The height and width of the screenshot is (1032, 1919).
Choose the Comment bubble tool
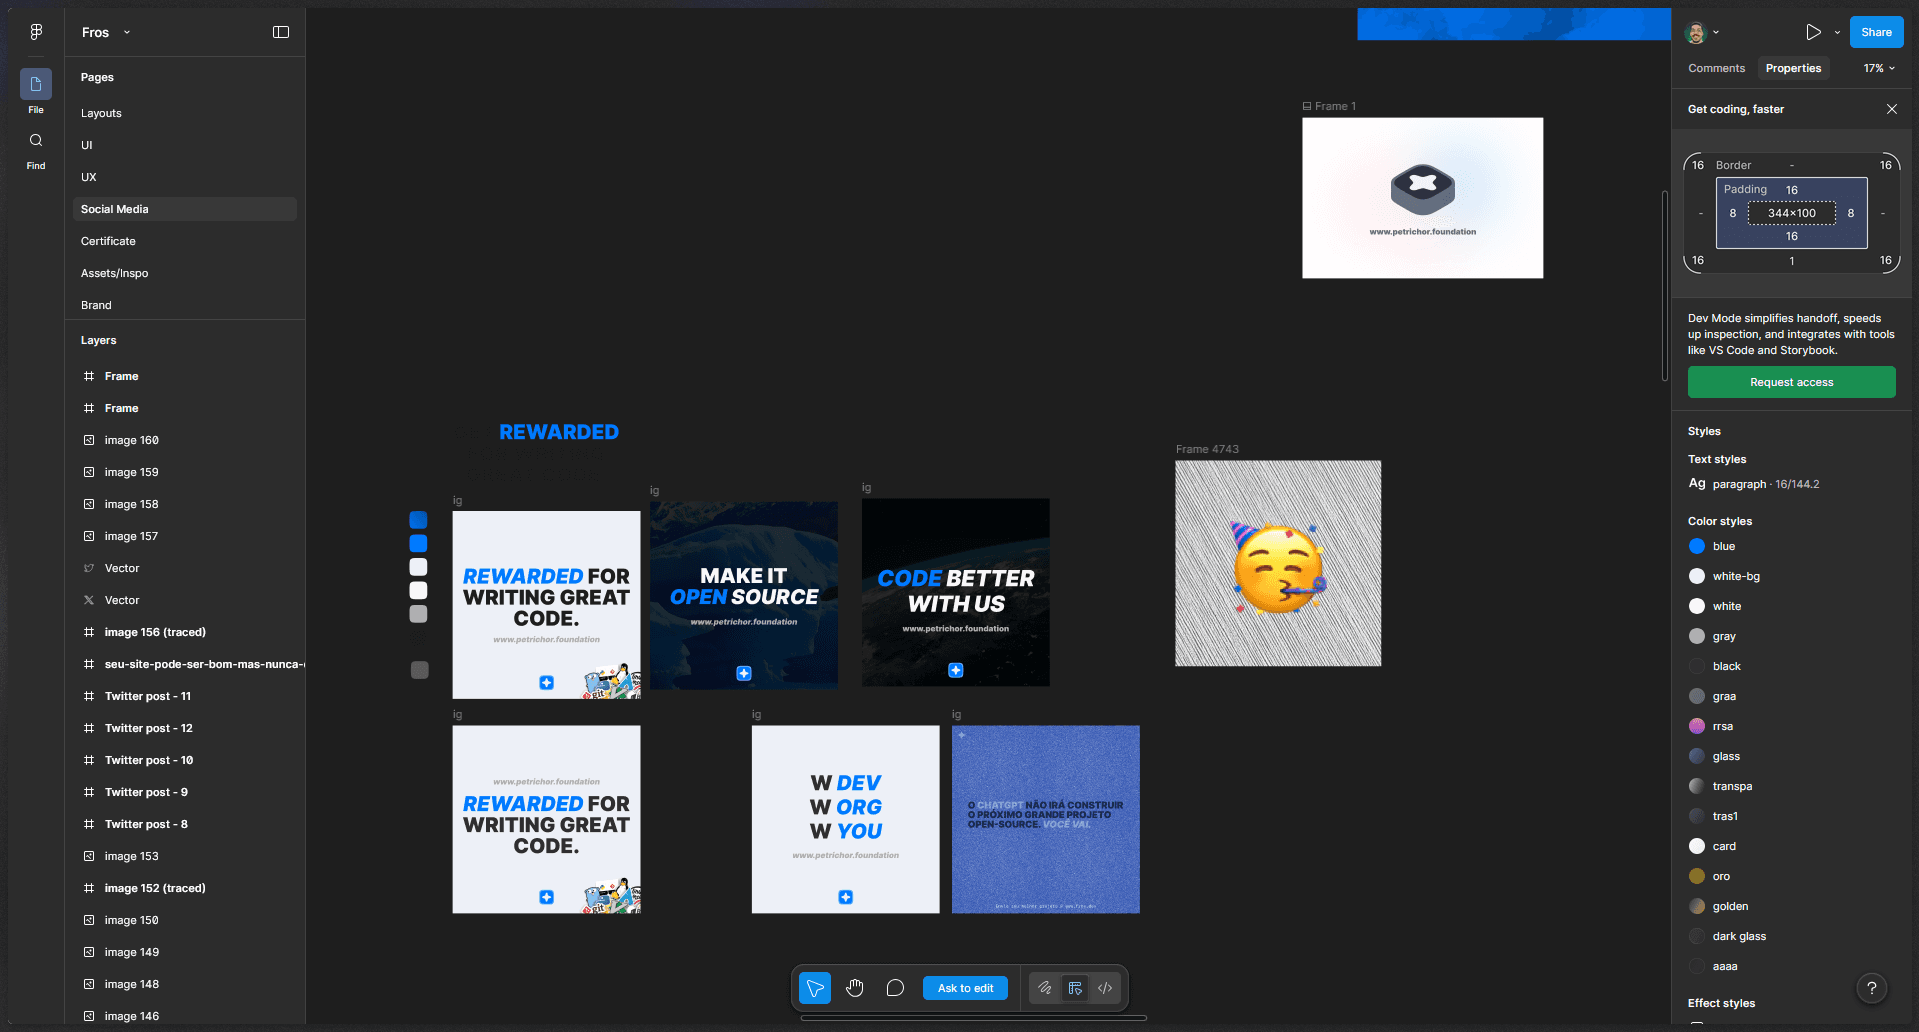point(895,988)
